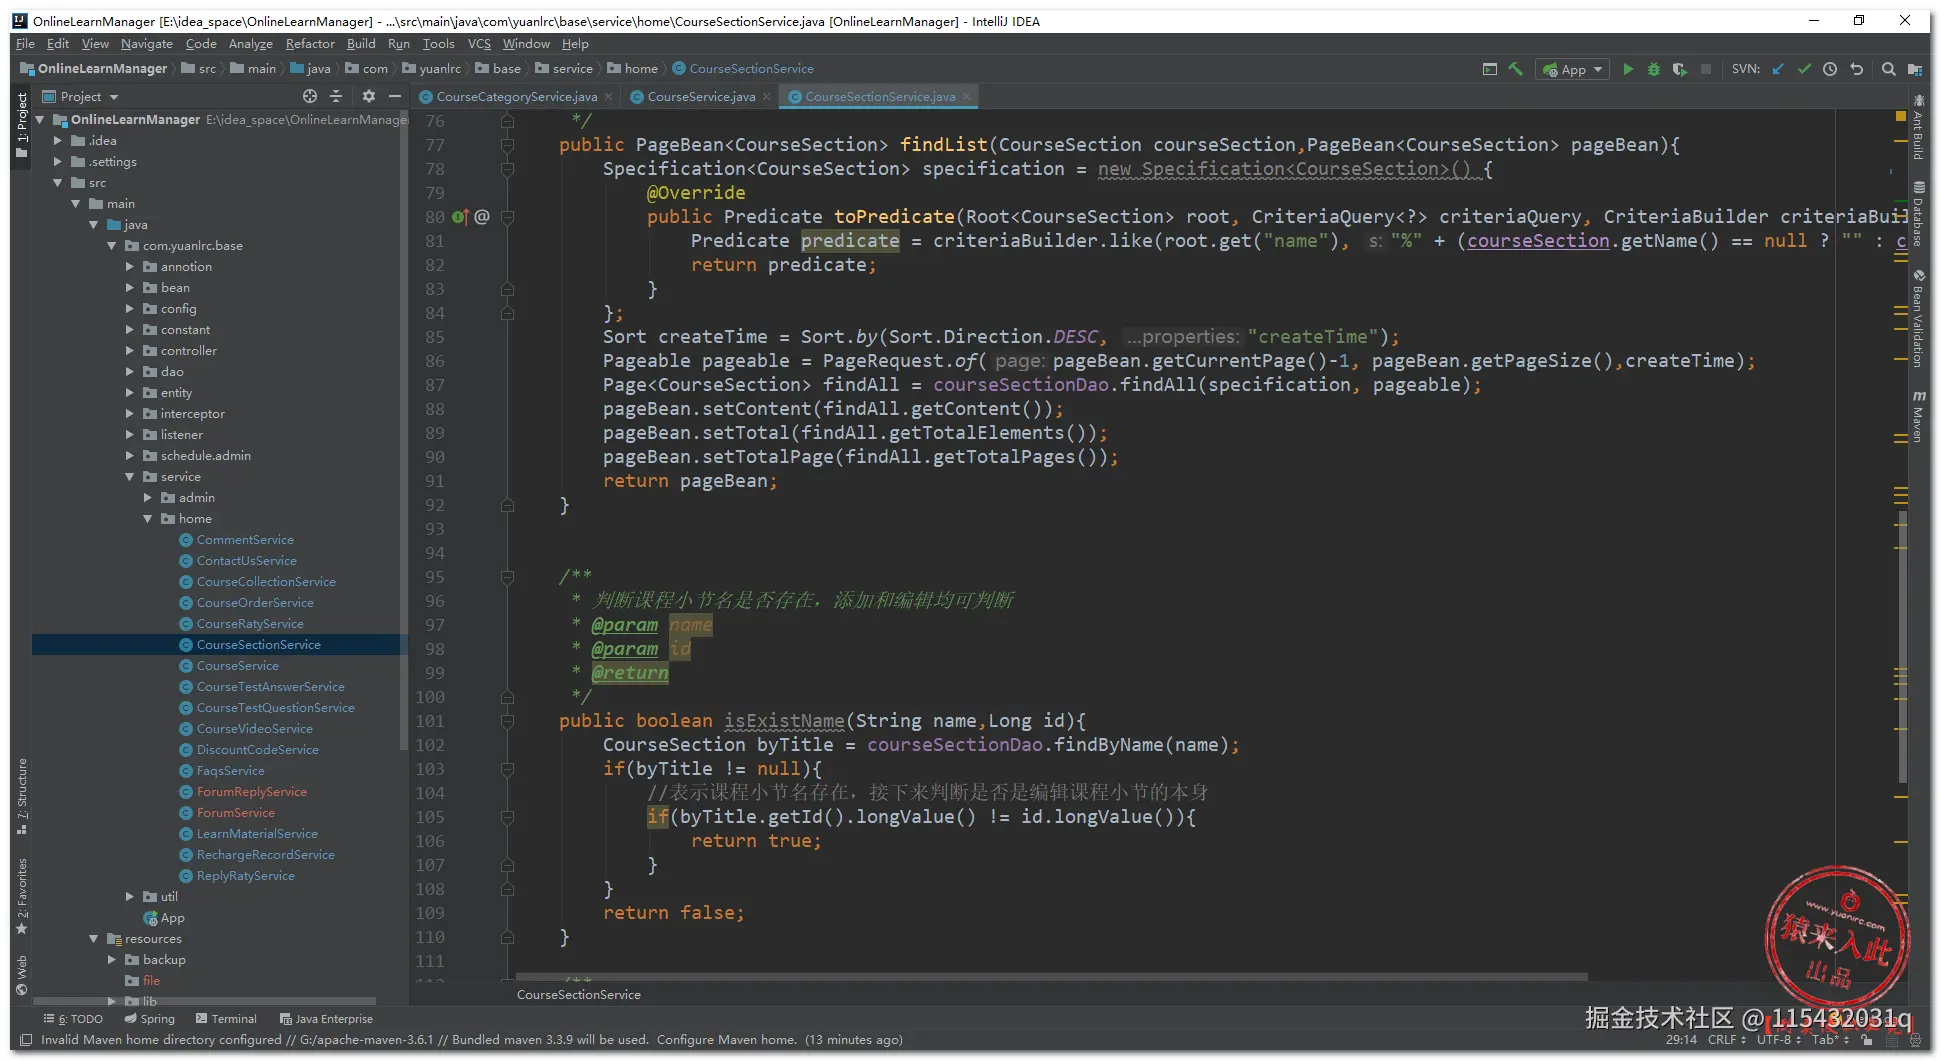Toggle tool window bars in bottom-left corner
This screenshot has height=1061, width=1941.
pos(26,1040)
